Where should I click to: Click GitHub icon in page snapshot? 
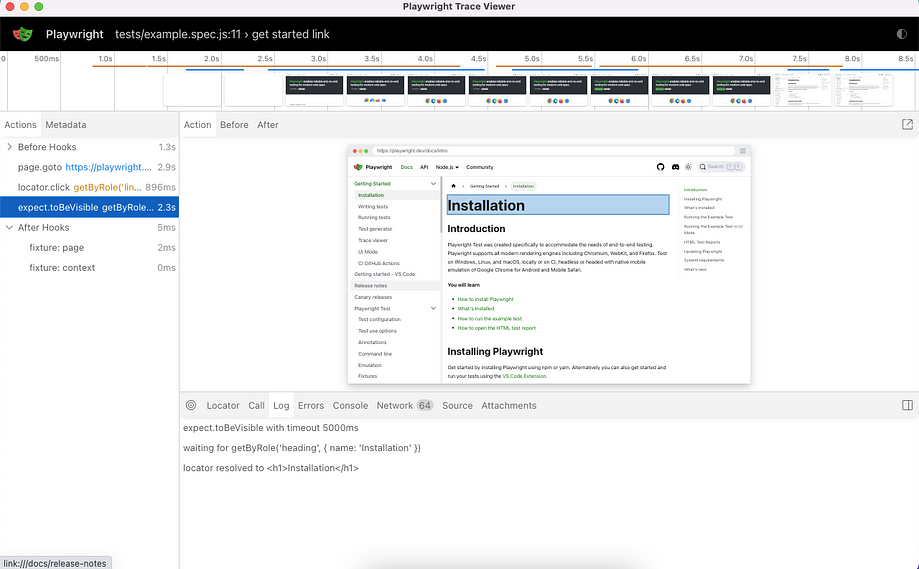[661, 167]
